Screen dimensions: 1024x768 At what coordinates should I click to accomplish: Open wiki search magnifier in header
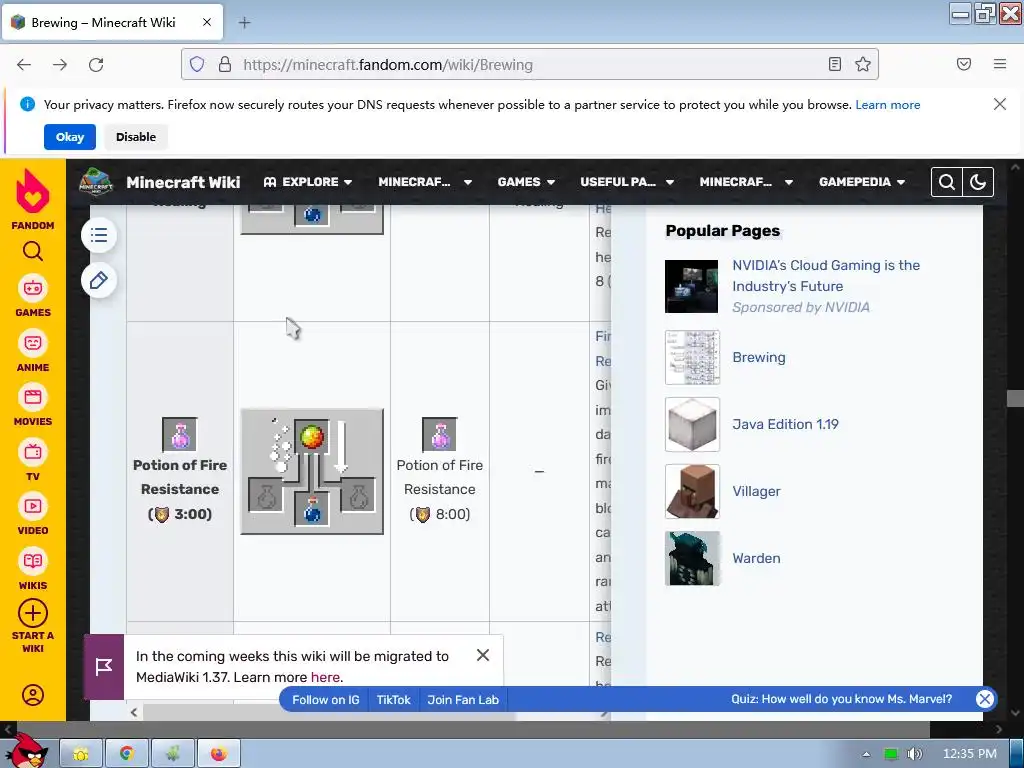(946, 182)
